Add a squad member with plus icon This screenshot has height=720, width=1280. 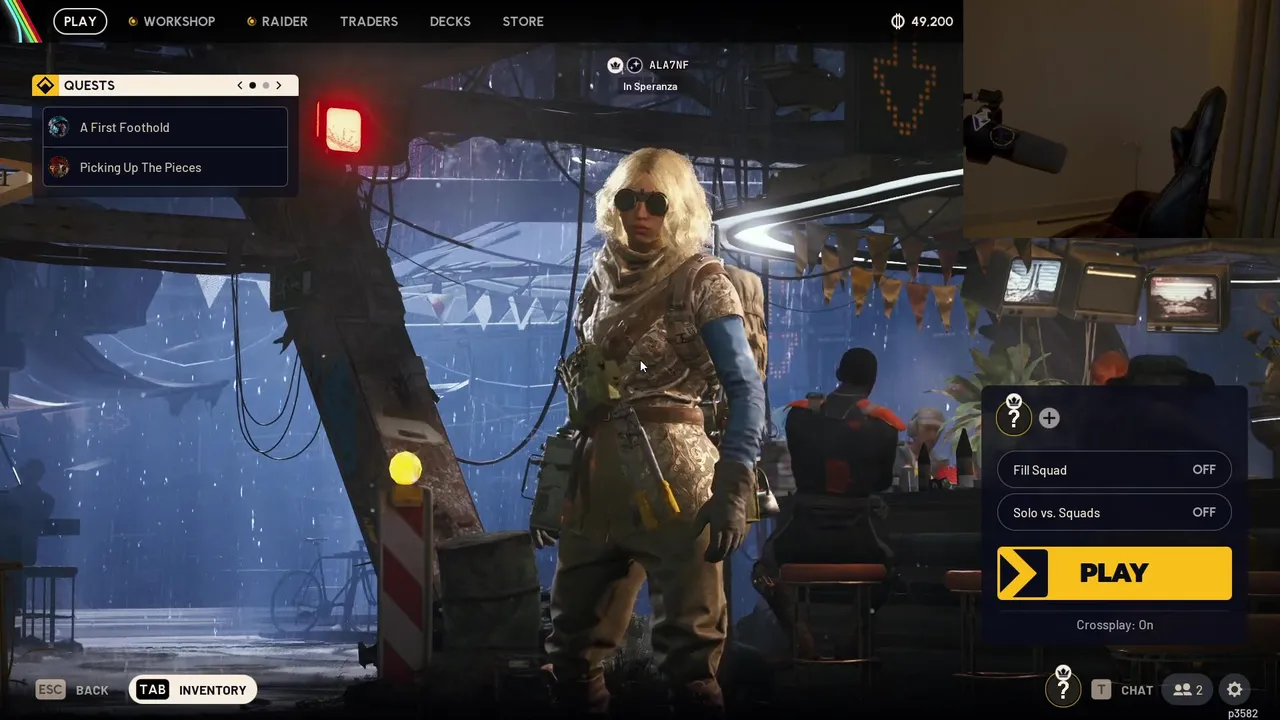click(x=1049, y=418)
